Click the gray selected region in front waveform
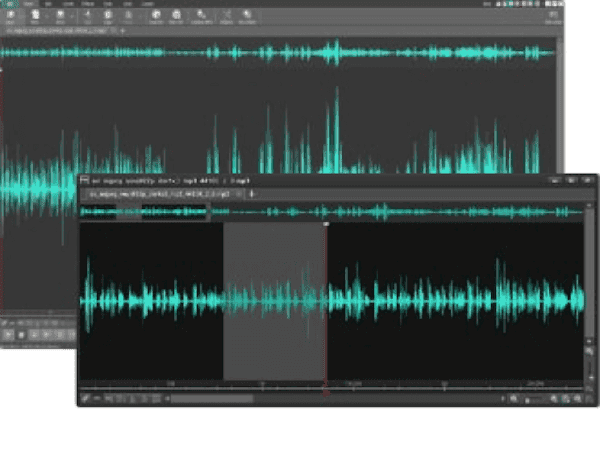The width and height of the screenshot is (600, 456). coord(274,301)
